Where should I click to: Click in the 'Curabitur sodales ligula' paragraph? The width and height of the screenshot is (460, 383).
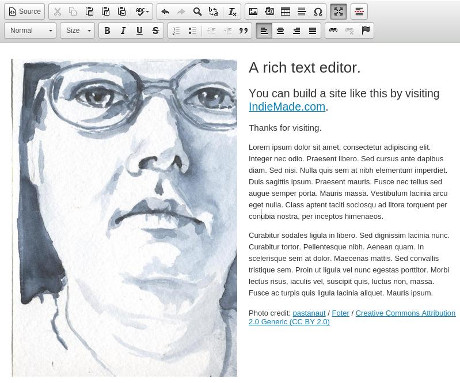(349, 264)
